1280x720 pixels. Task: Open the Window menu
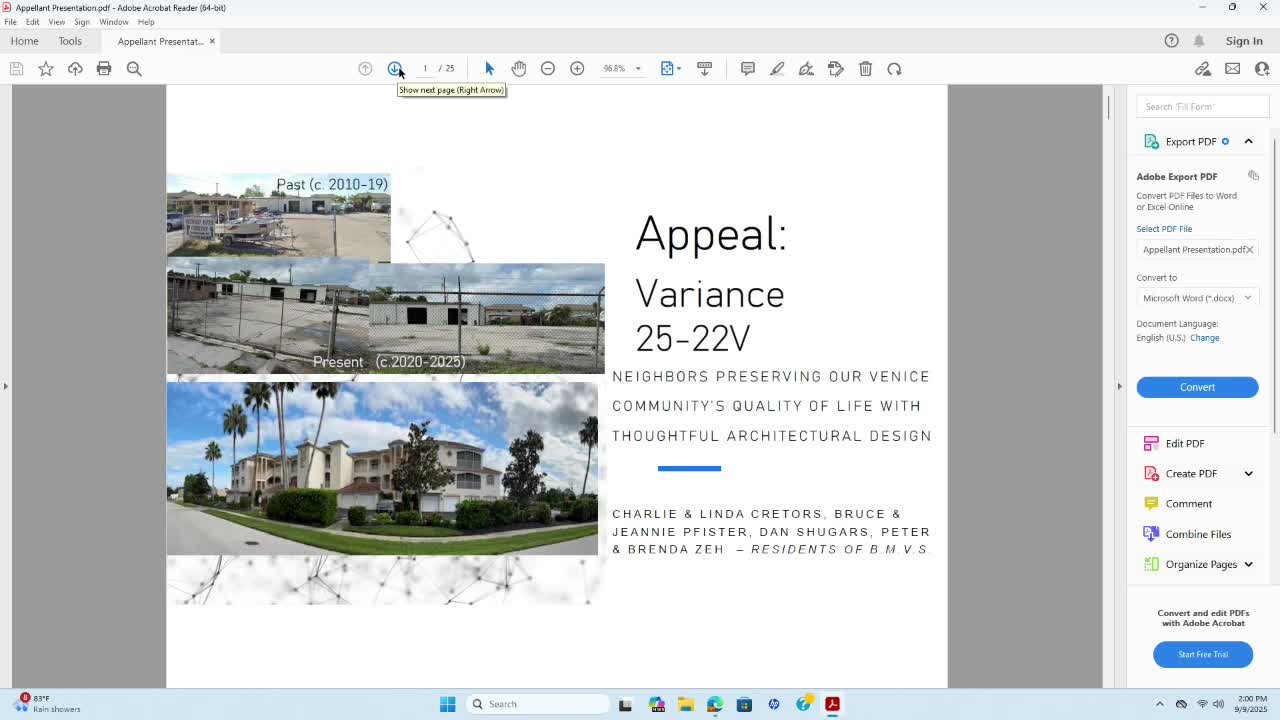[x=114, y=22]
